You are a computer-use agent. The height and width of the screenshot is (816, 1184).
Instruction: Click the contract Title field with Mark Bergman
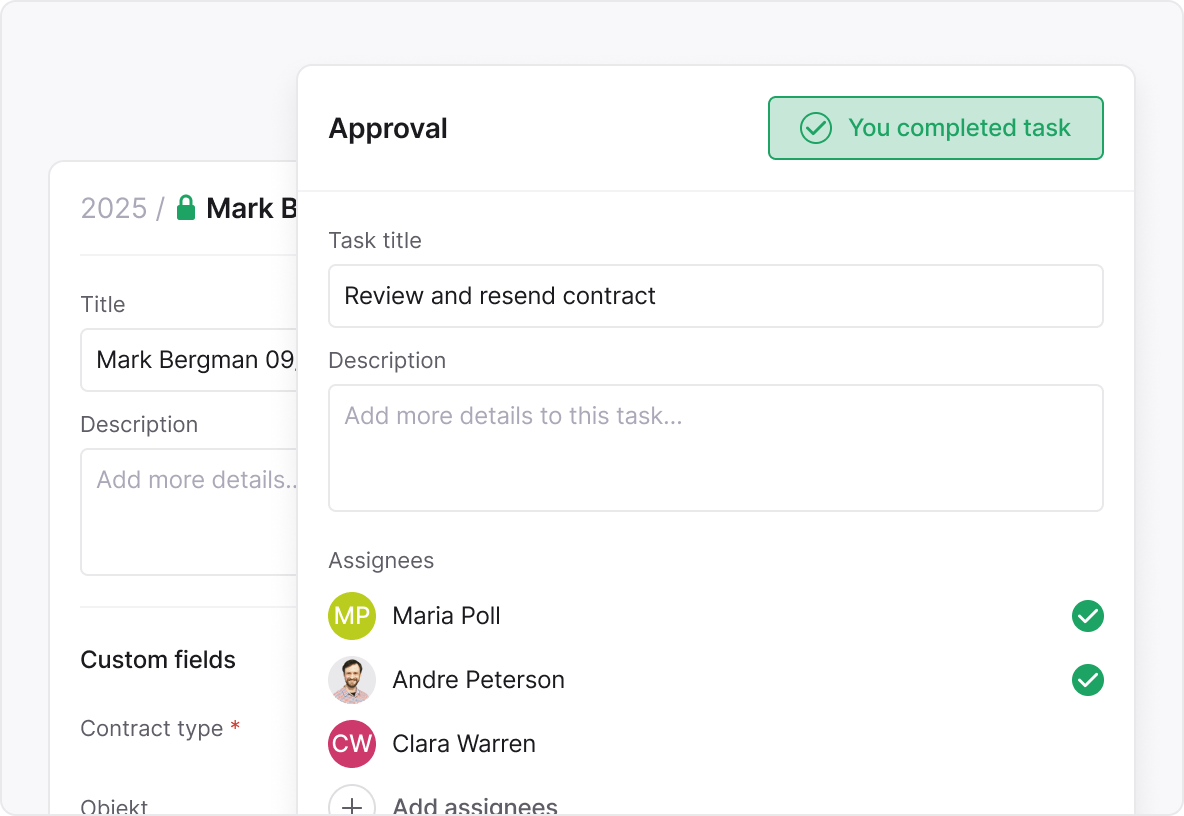pos(190,360)
